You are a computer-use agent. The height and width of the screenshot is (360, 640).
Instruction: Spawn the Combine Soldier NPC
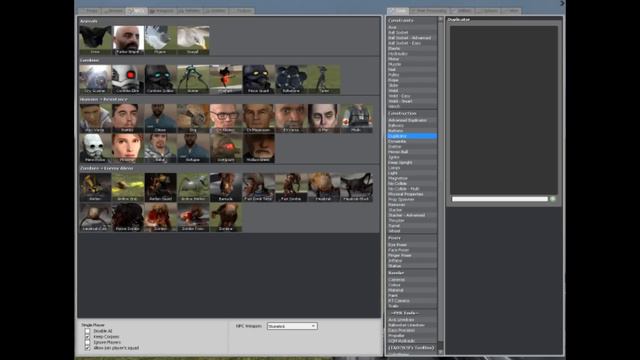point(160,79)
